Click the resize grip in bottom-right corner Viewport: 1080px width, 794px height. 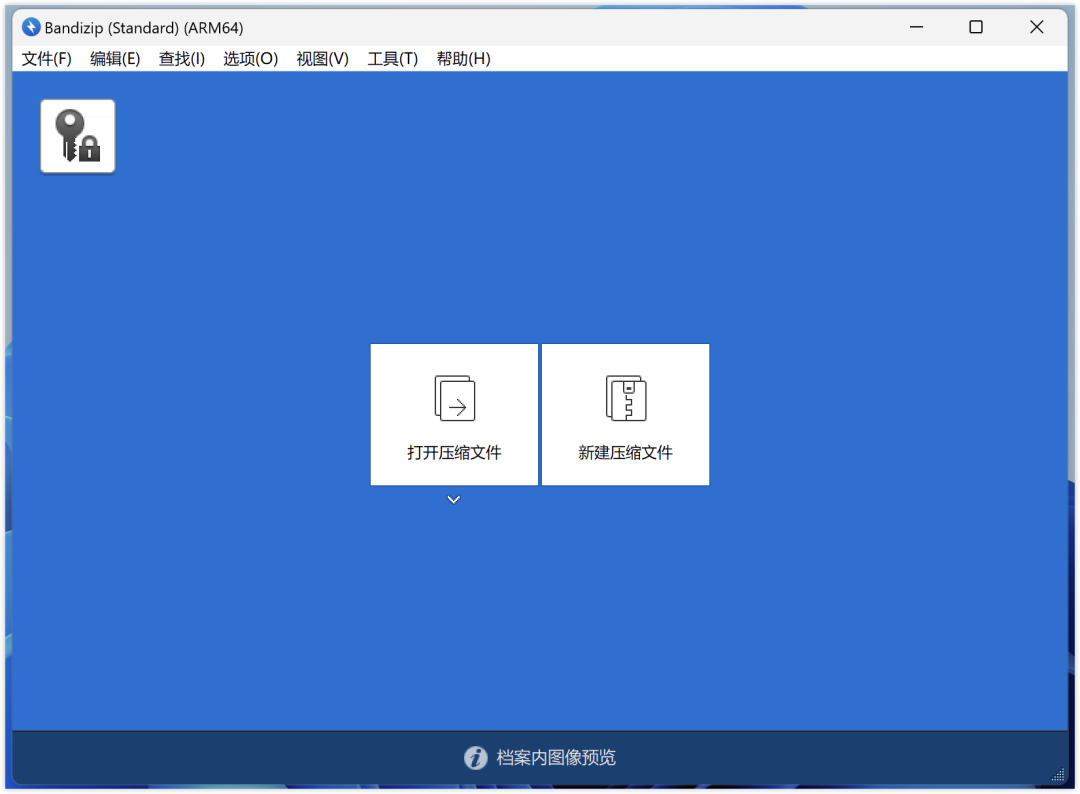tap(1059, 775)
